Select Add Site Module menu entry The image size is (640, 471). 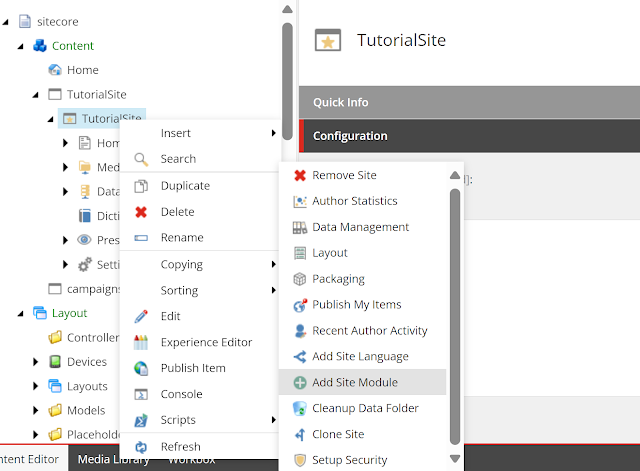(362, 382)
